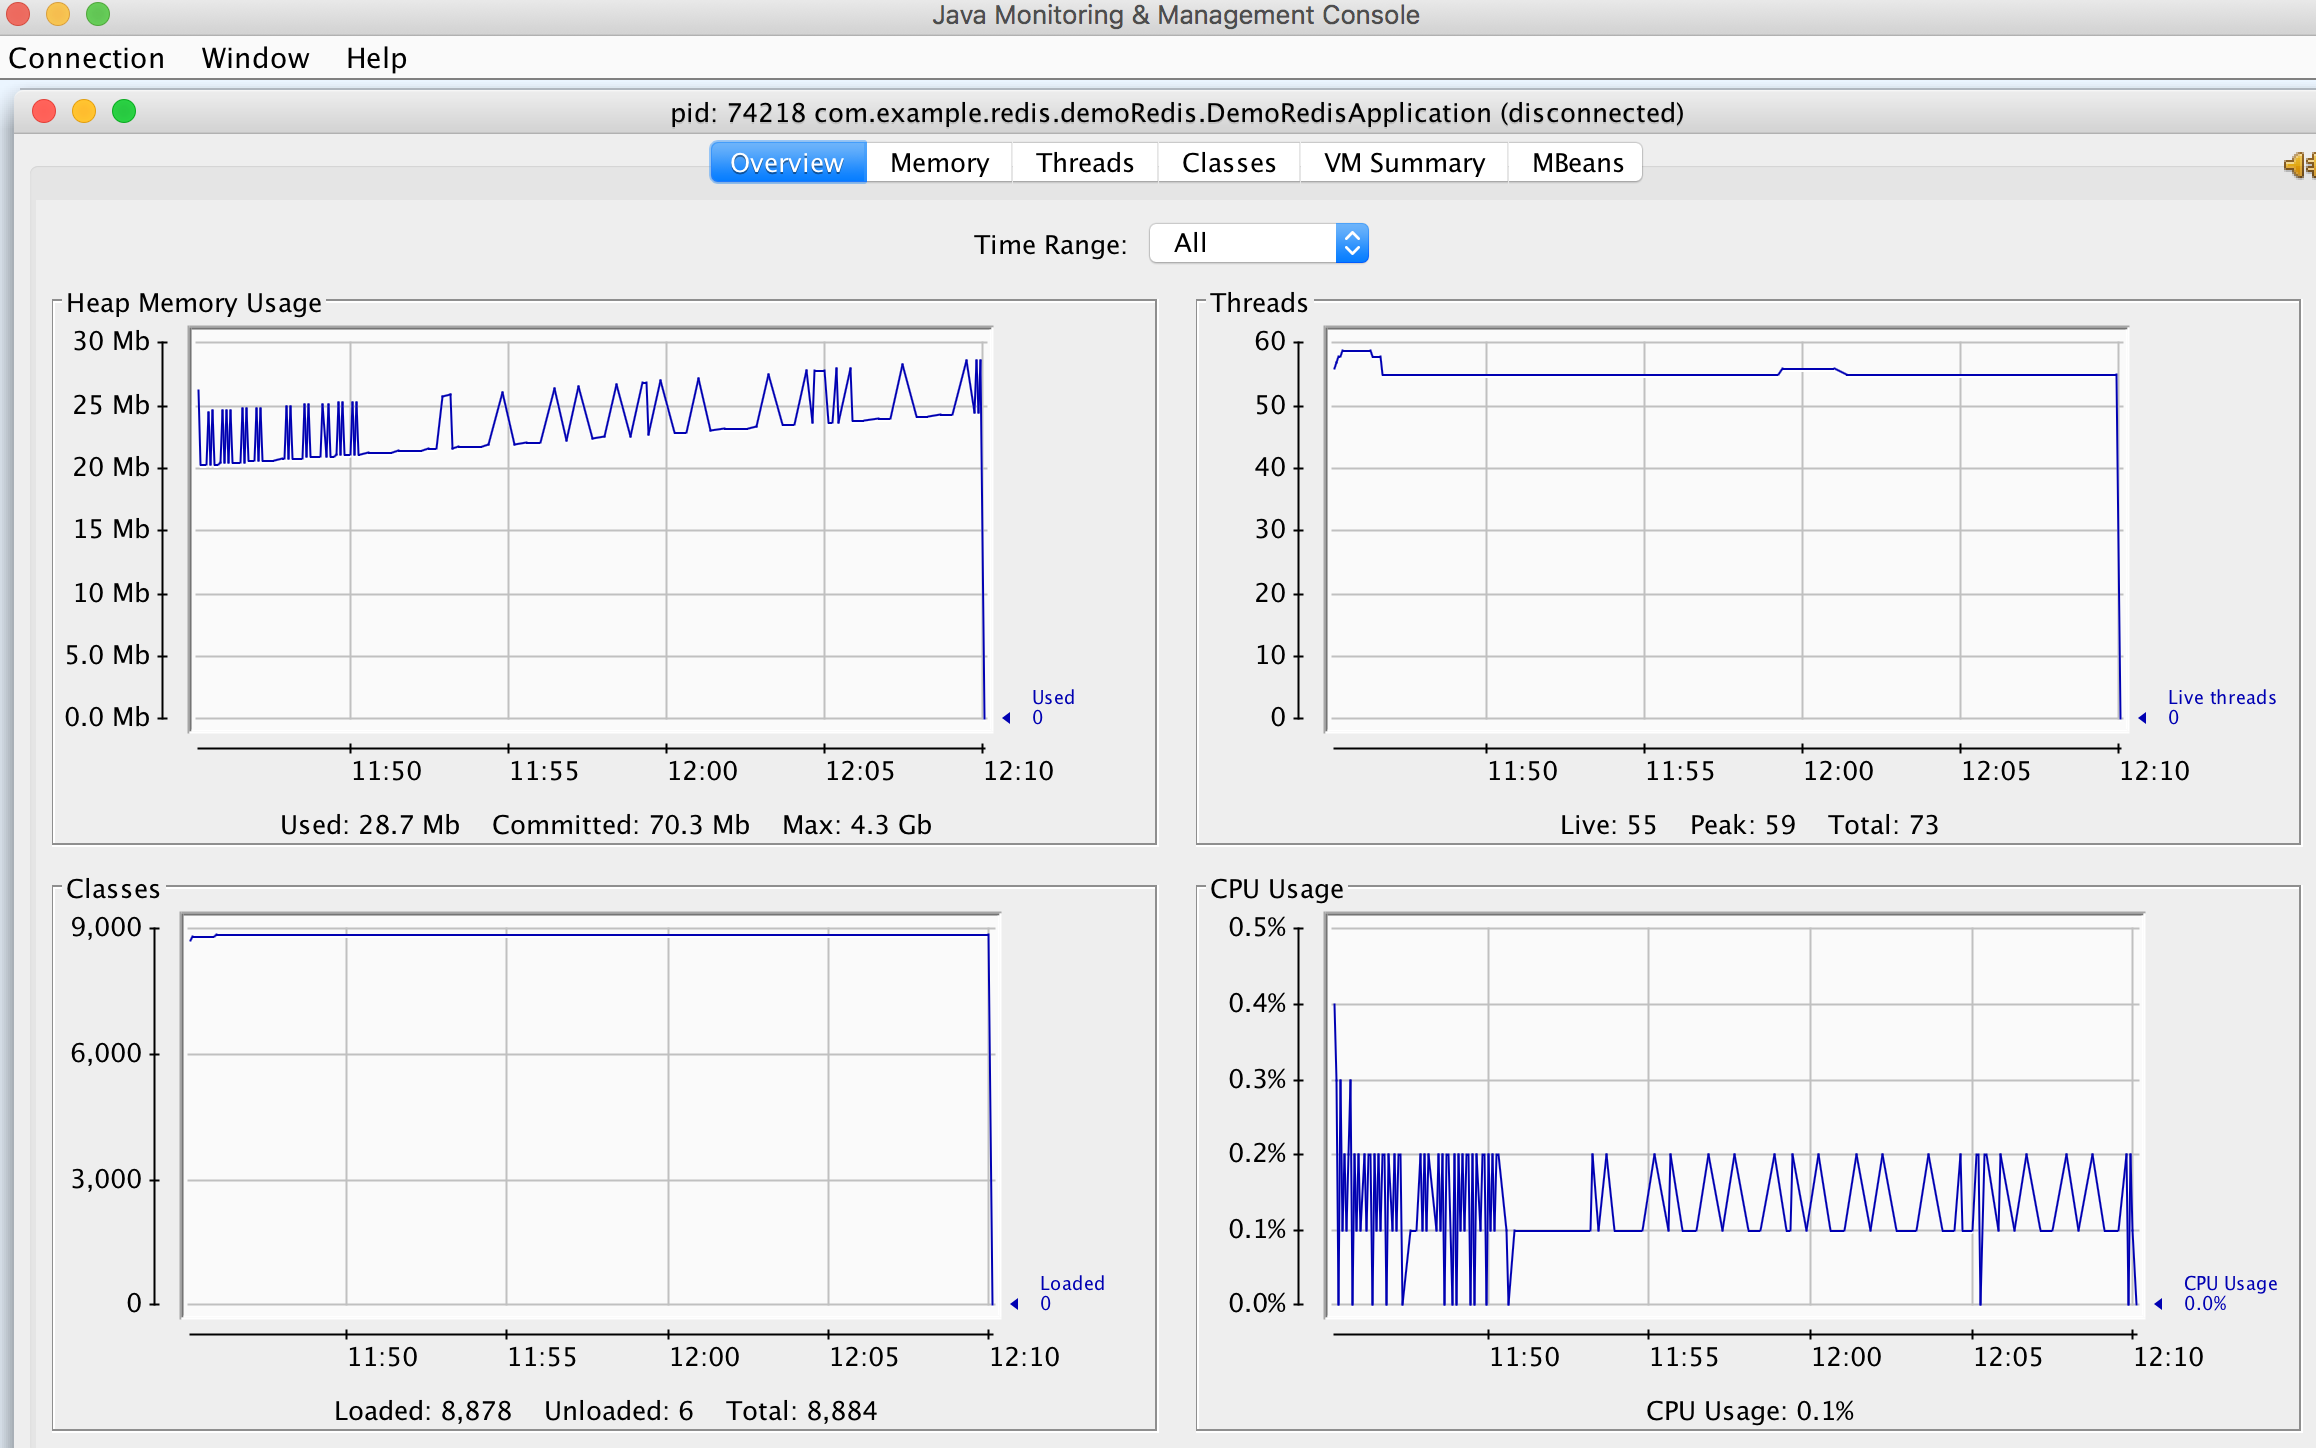Maximize the pid 74218 inner window
This screenshot has height=1448, width=2316.
tap(124, 111)
